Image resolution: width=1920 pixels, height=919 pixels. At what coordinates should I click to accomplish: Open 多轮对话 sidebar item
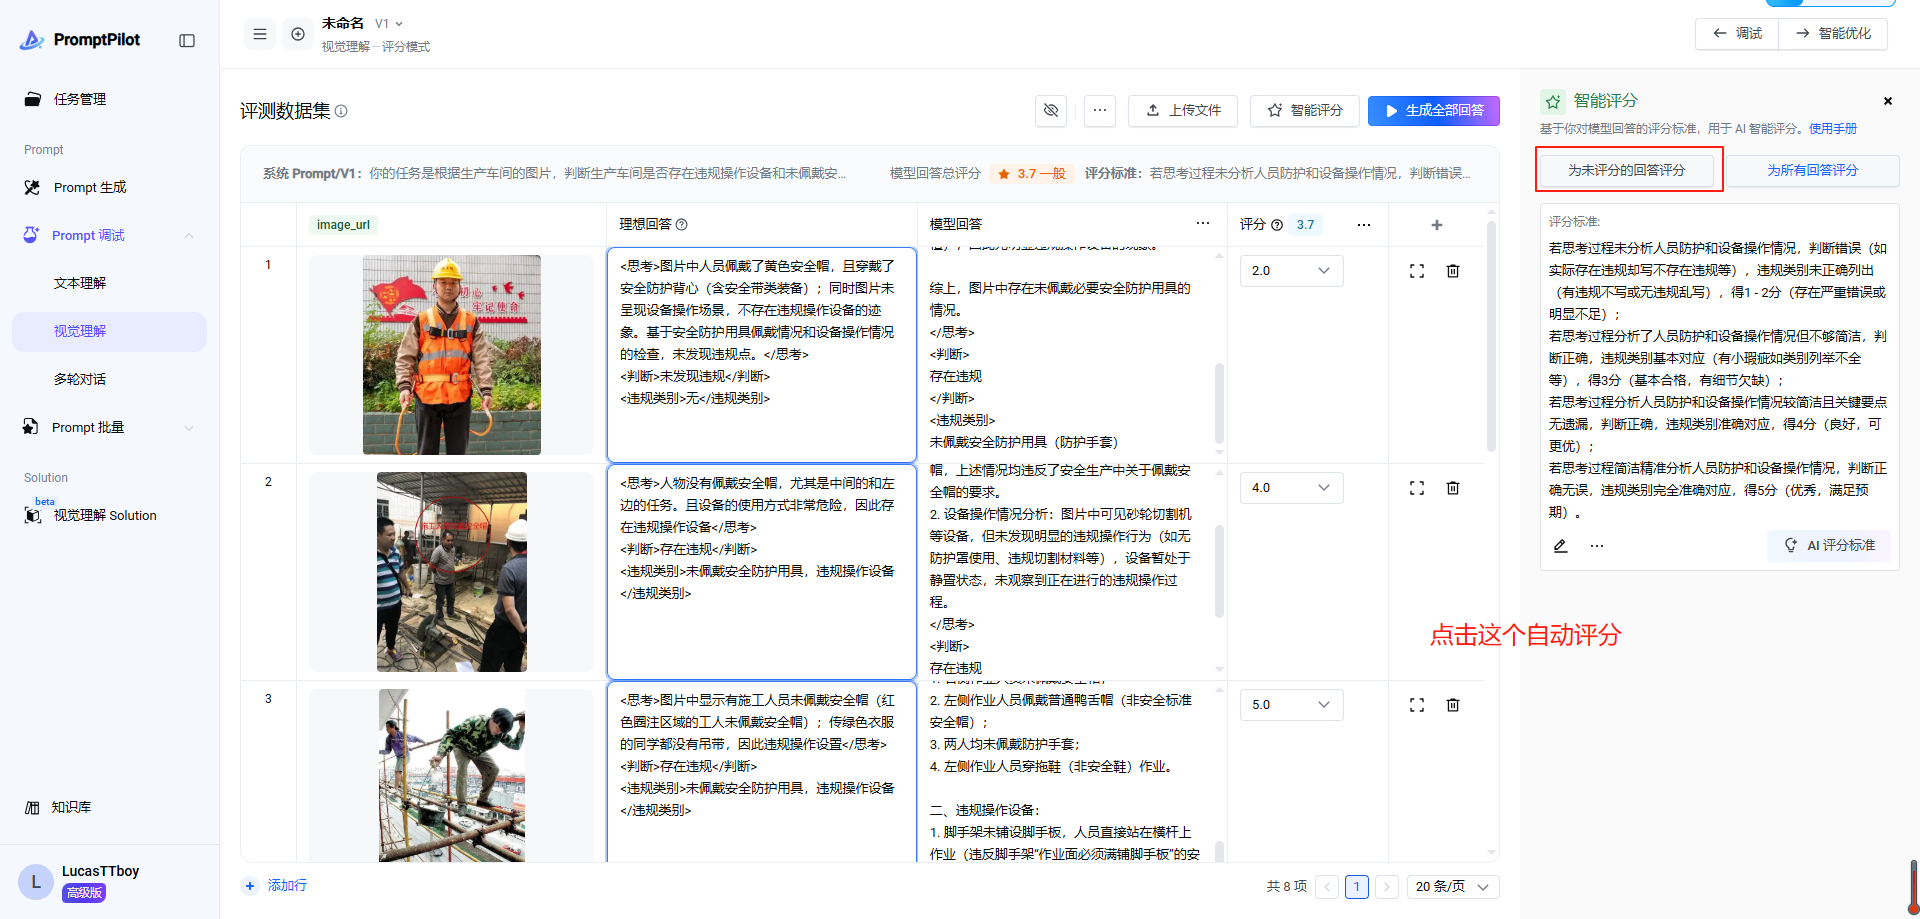(x=80, y=380)
